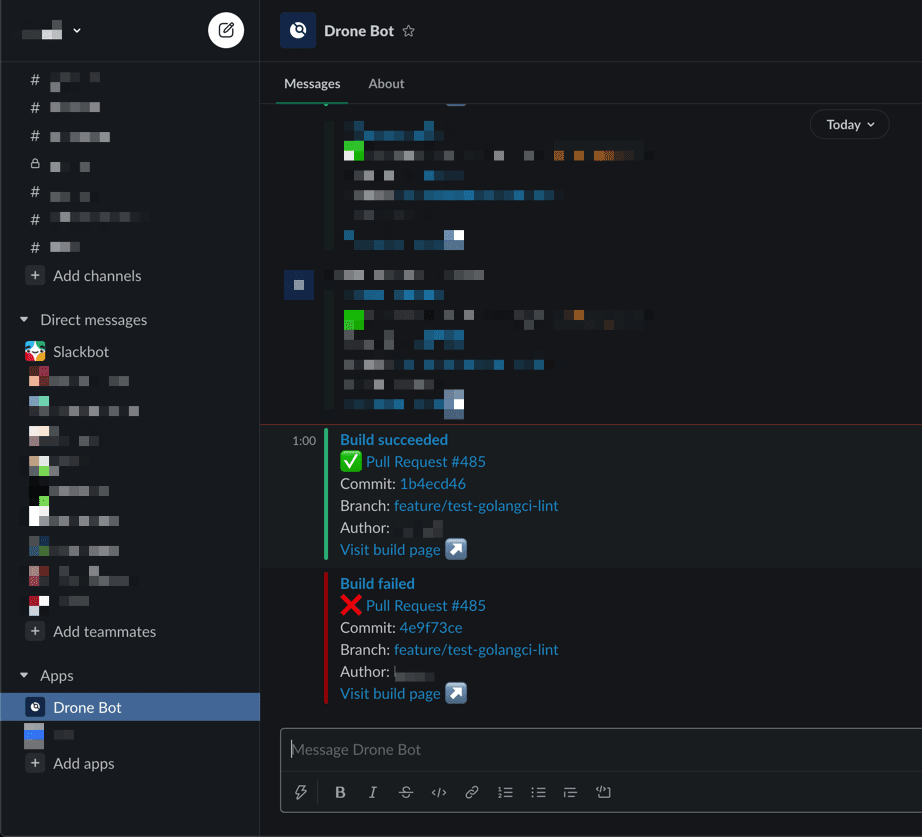This screenshot has width=922, height=837.
Task: Select the Messages tab
Action: [x=312, y=84]
